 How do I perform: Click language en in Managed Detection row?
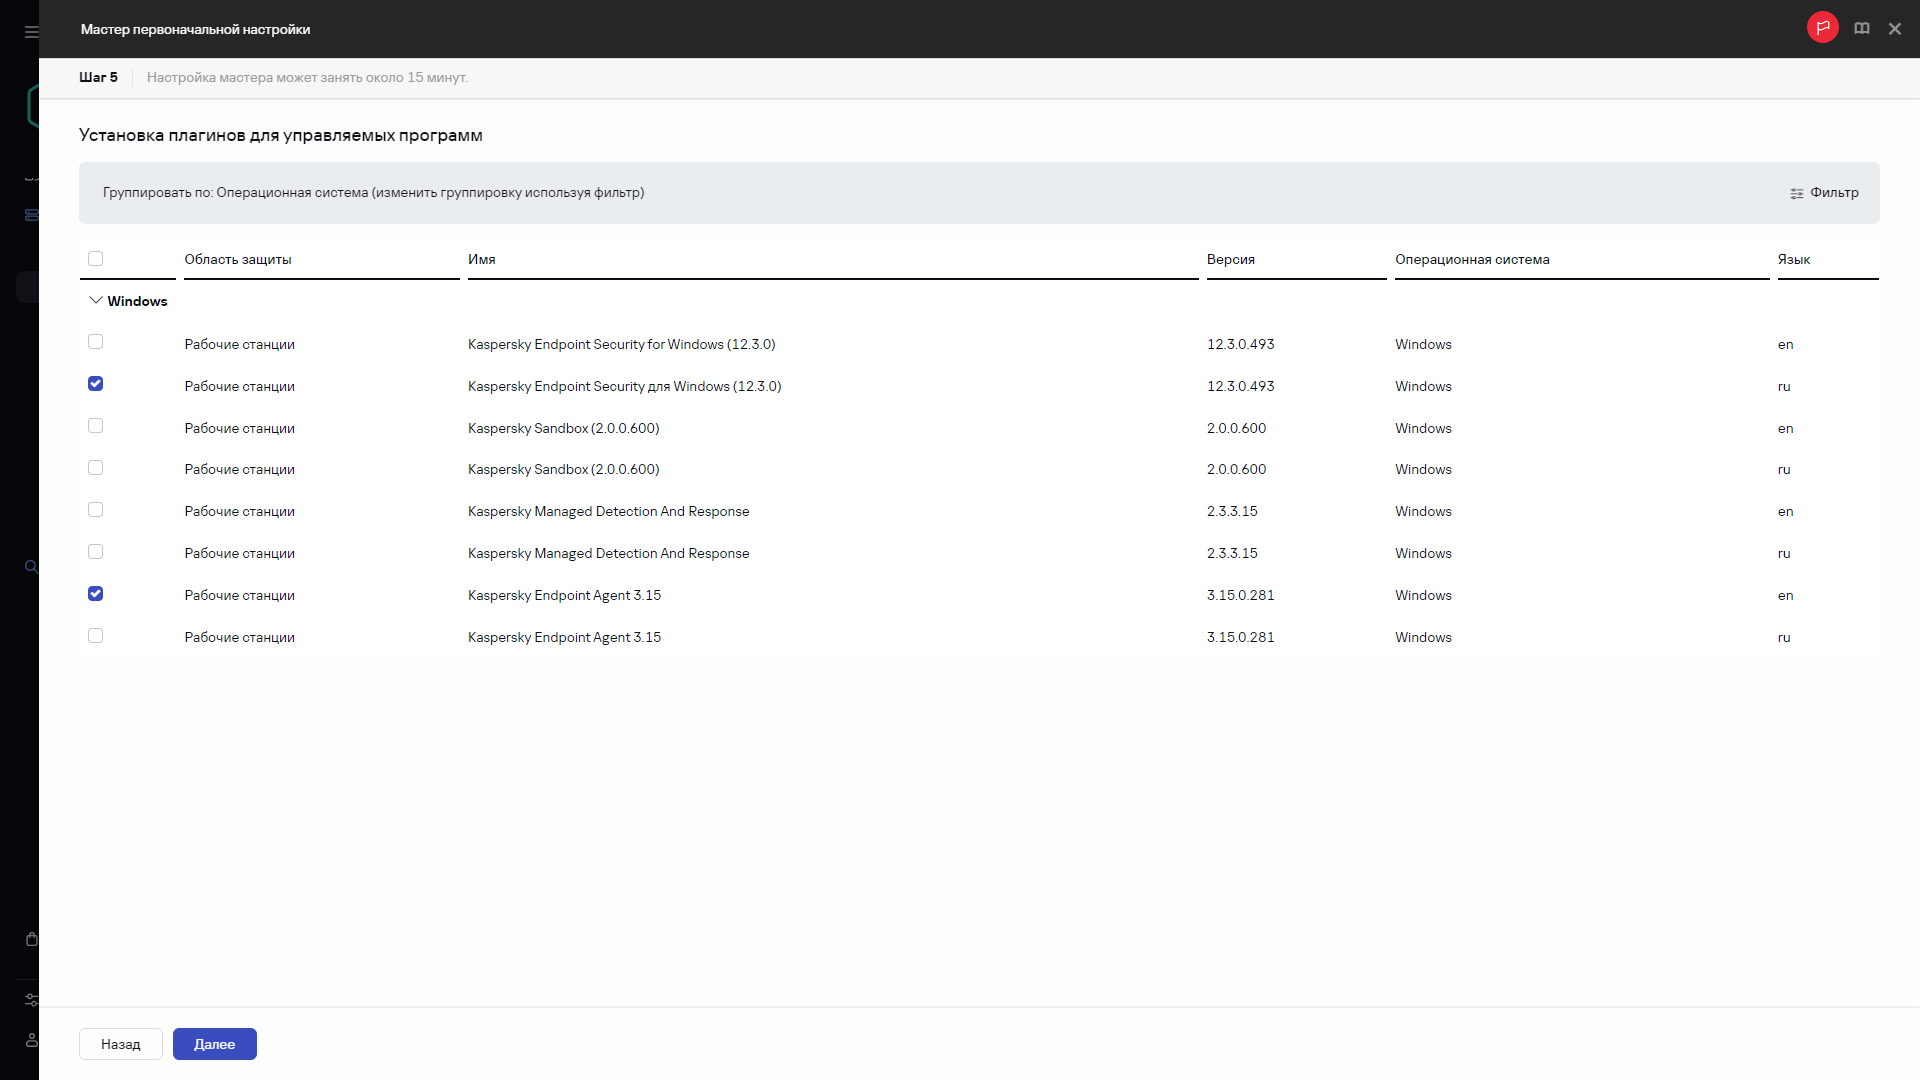point(1785,511)
